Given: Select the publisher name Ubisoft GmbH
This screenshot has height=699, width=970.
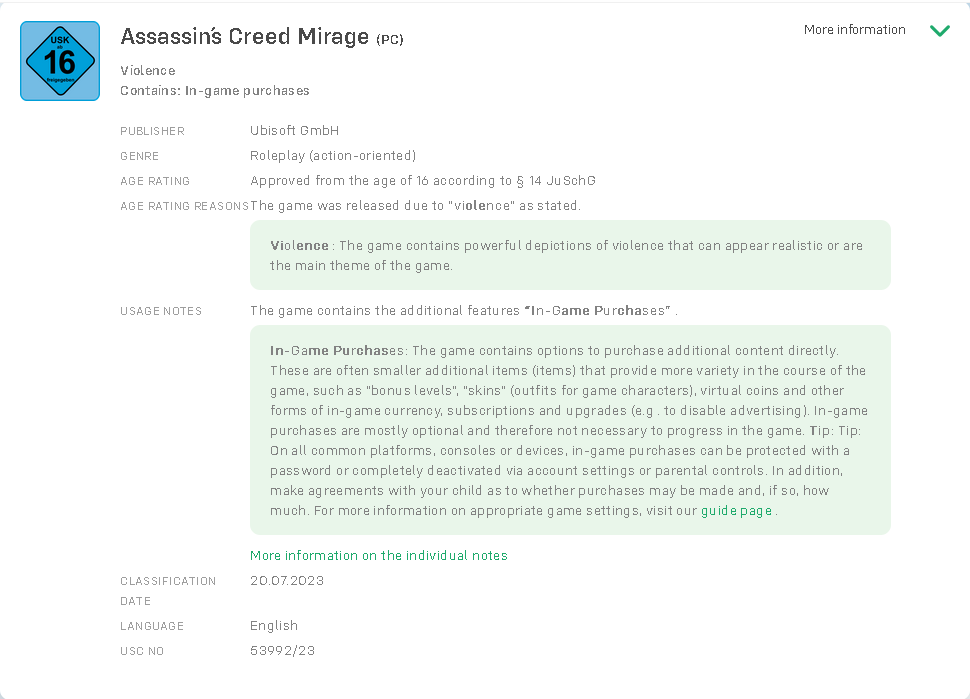Looking at the screenshot, I should coord(294,131).
